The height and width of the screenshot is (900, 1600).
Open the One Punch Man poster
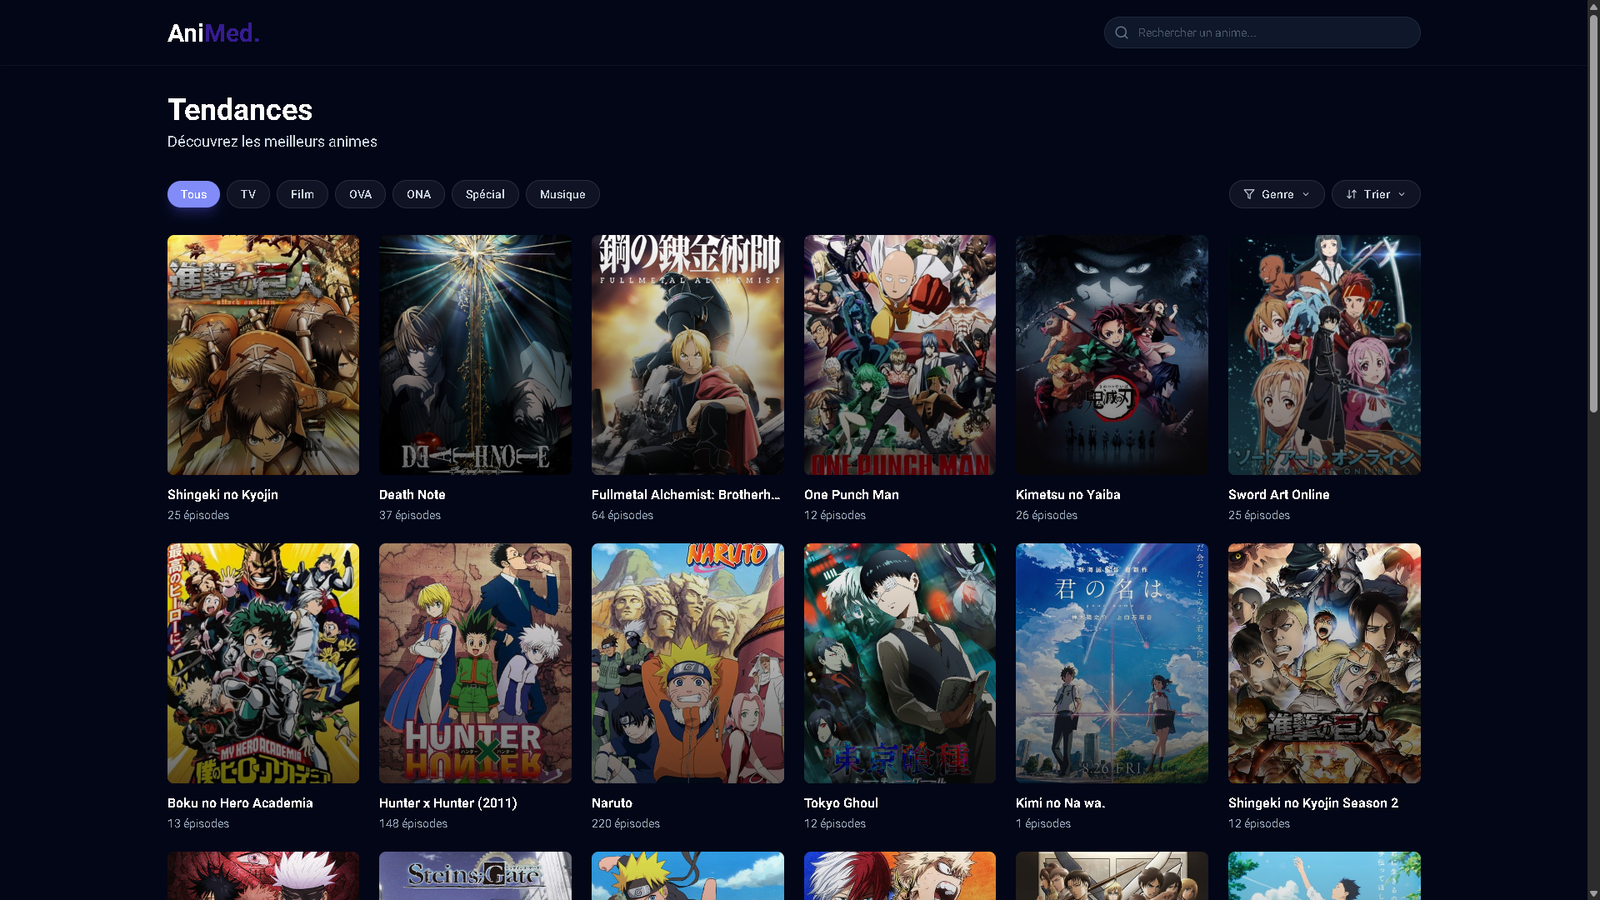tap(899, 355)
